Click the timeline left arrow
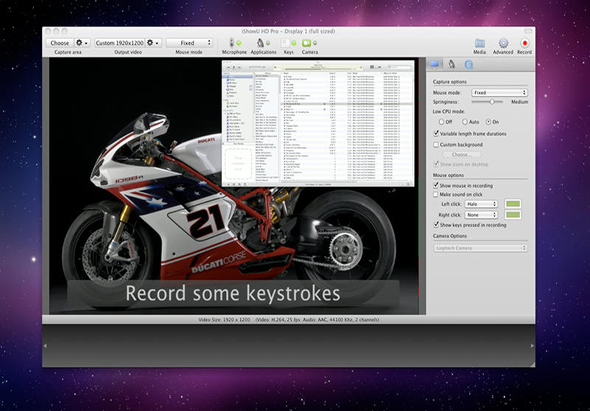This screenshot has height=411, width=590. click(45, 346)
